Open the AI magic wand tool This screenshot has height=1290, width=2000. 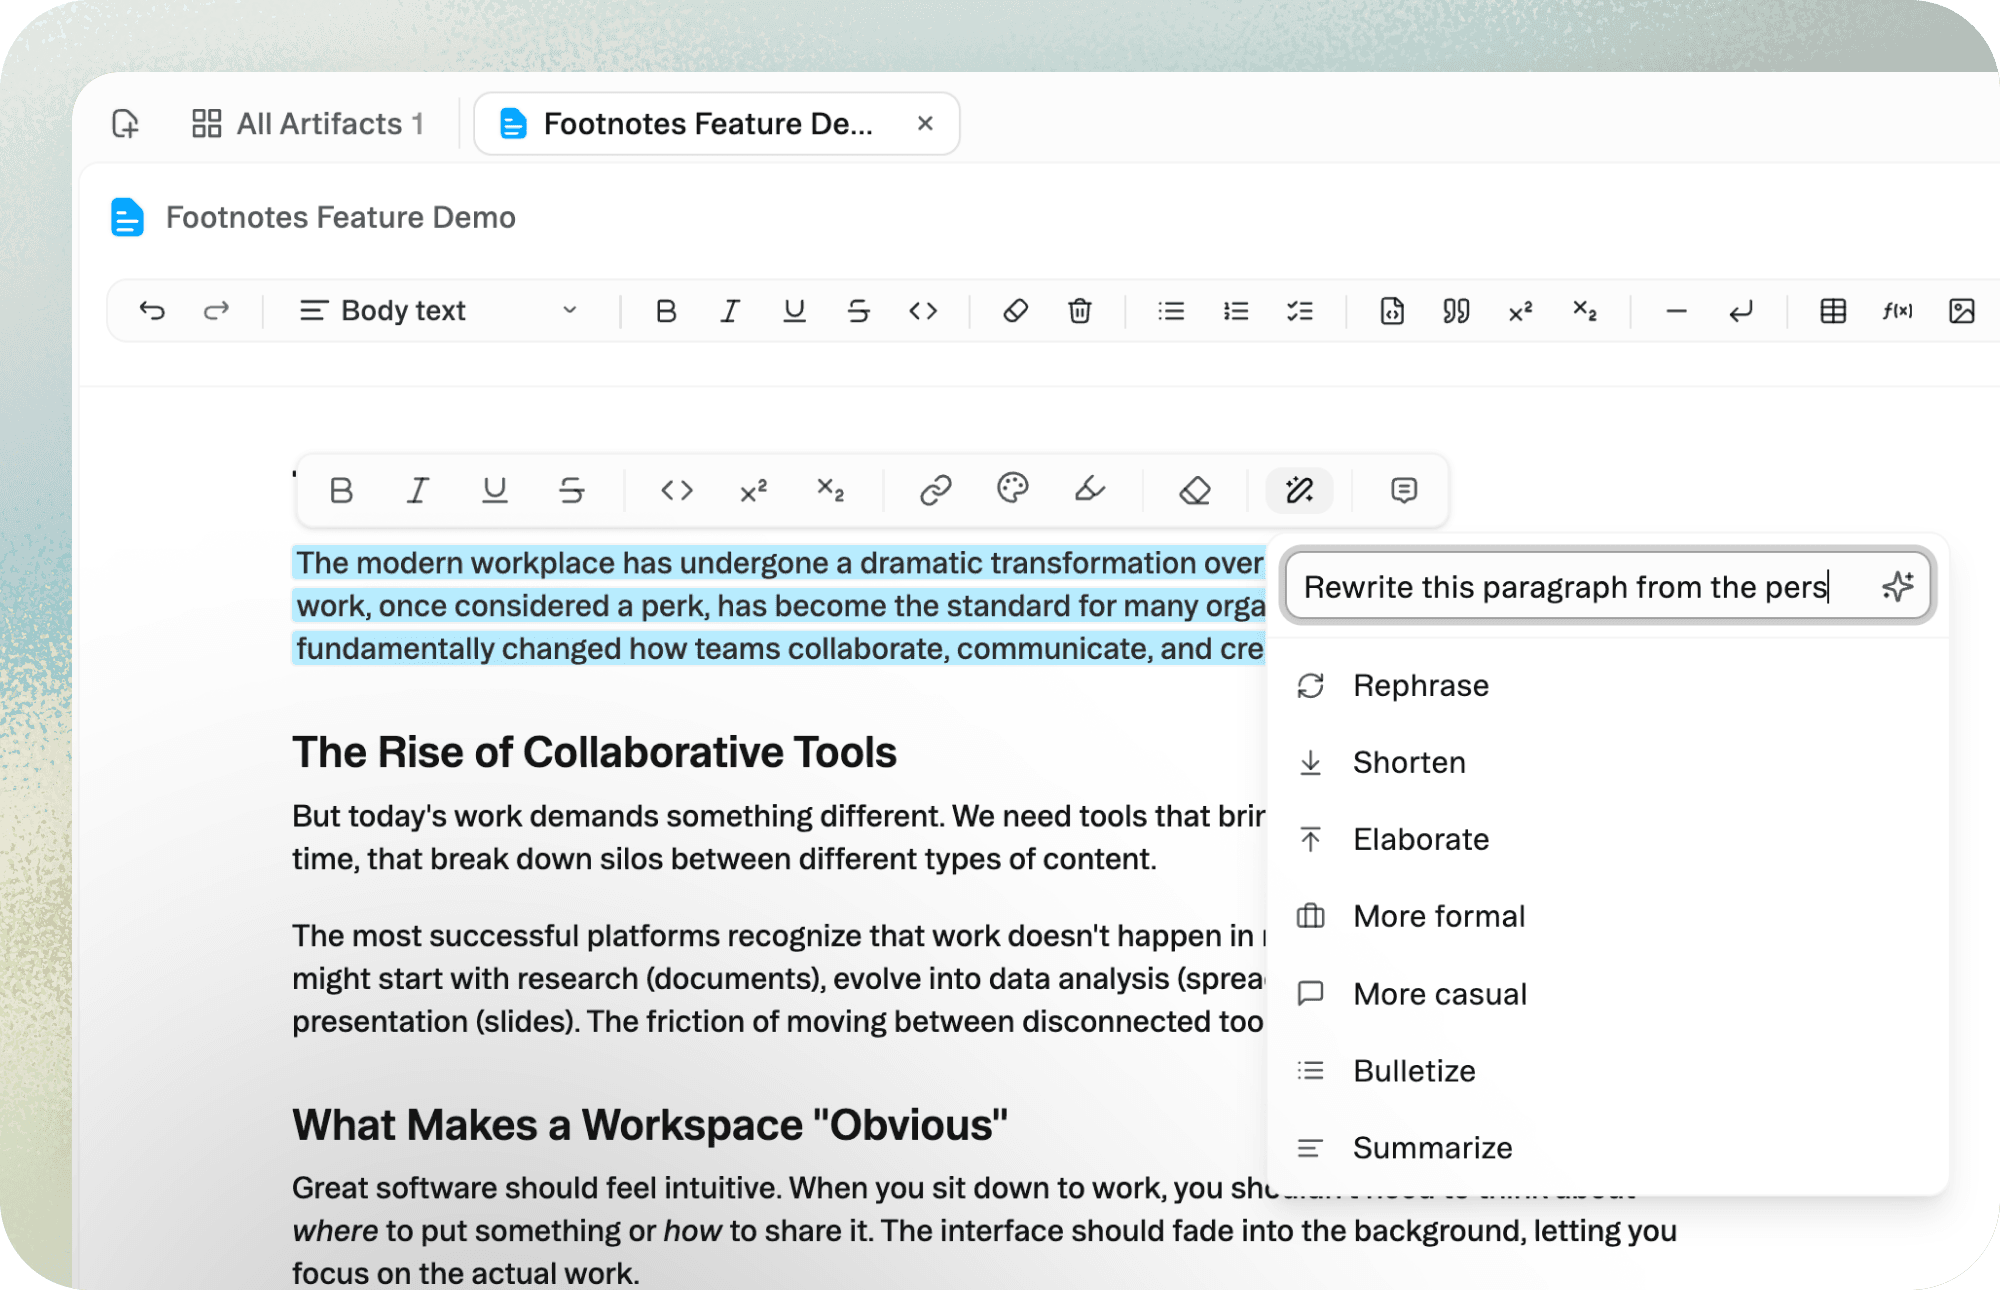pyautogui.click(x=1299, y=490)
